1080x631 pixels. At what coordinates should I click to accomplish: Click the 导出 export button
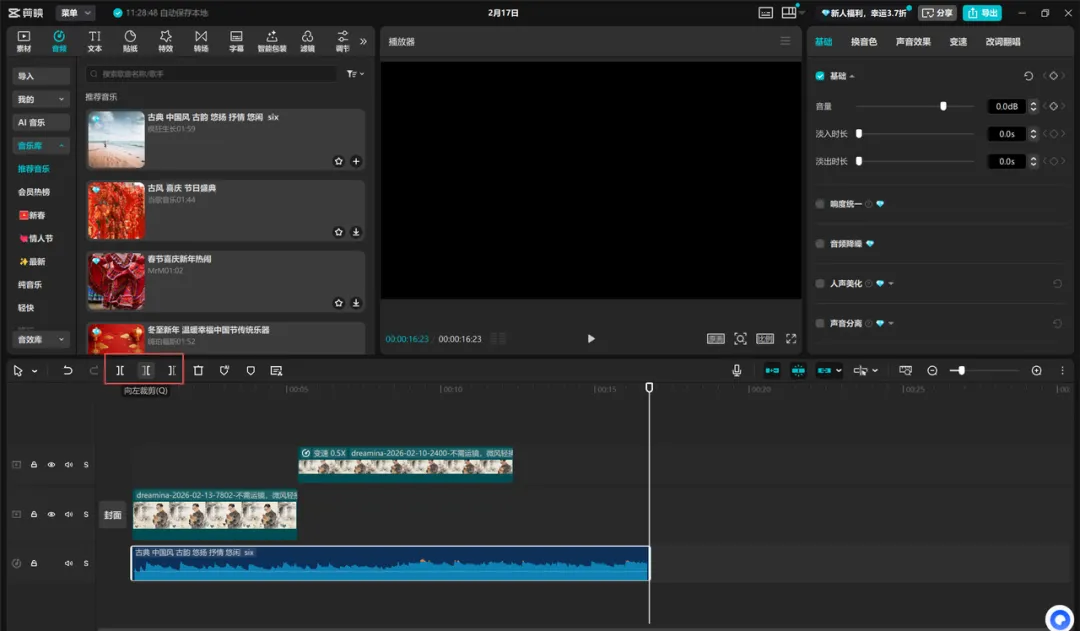click(982, 13)
